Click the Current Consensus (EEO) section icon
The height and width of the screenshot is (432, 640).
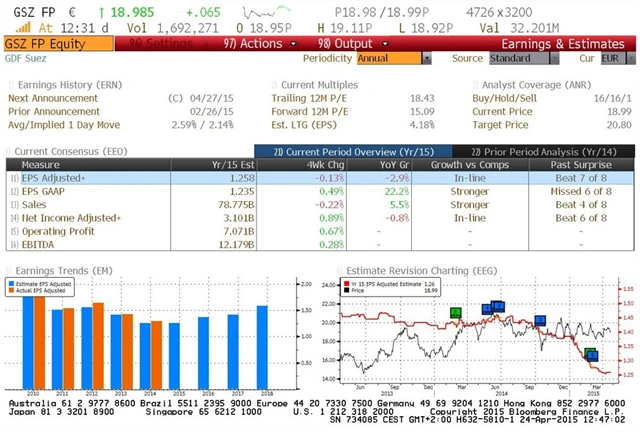tap(8, 151)
